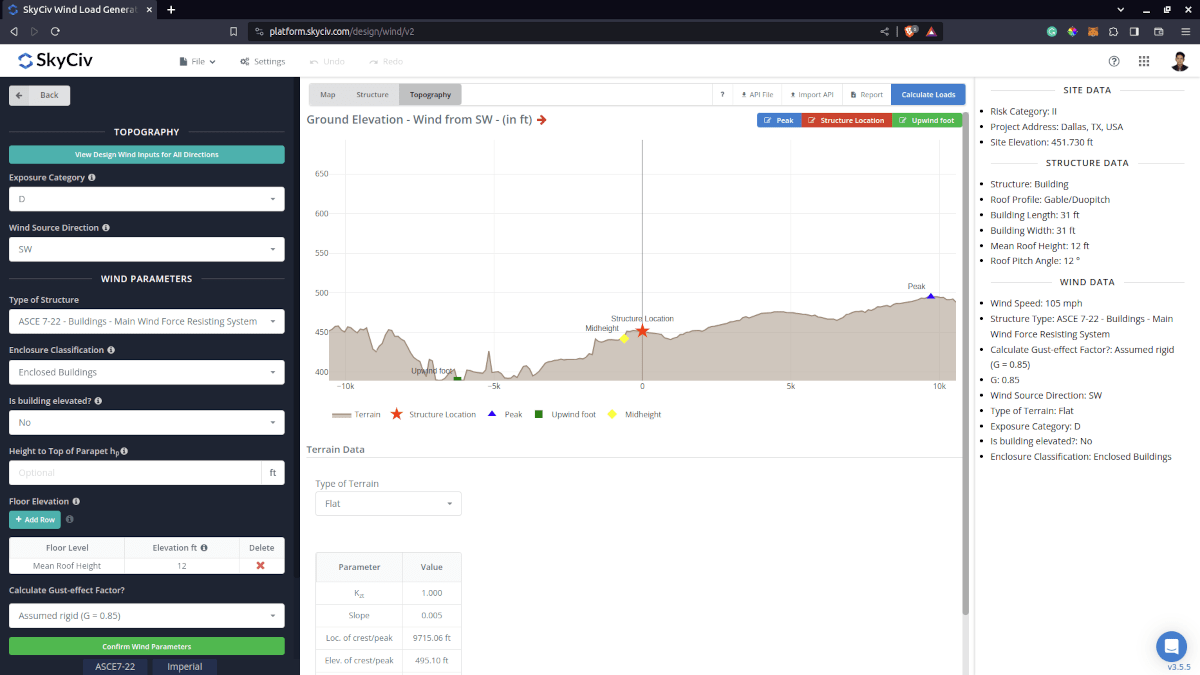1200x675 pixels.
Task: Open the Is building elevated dropdown
Action: (146, 423)
